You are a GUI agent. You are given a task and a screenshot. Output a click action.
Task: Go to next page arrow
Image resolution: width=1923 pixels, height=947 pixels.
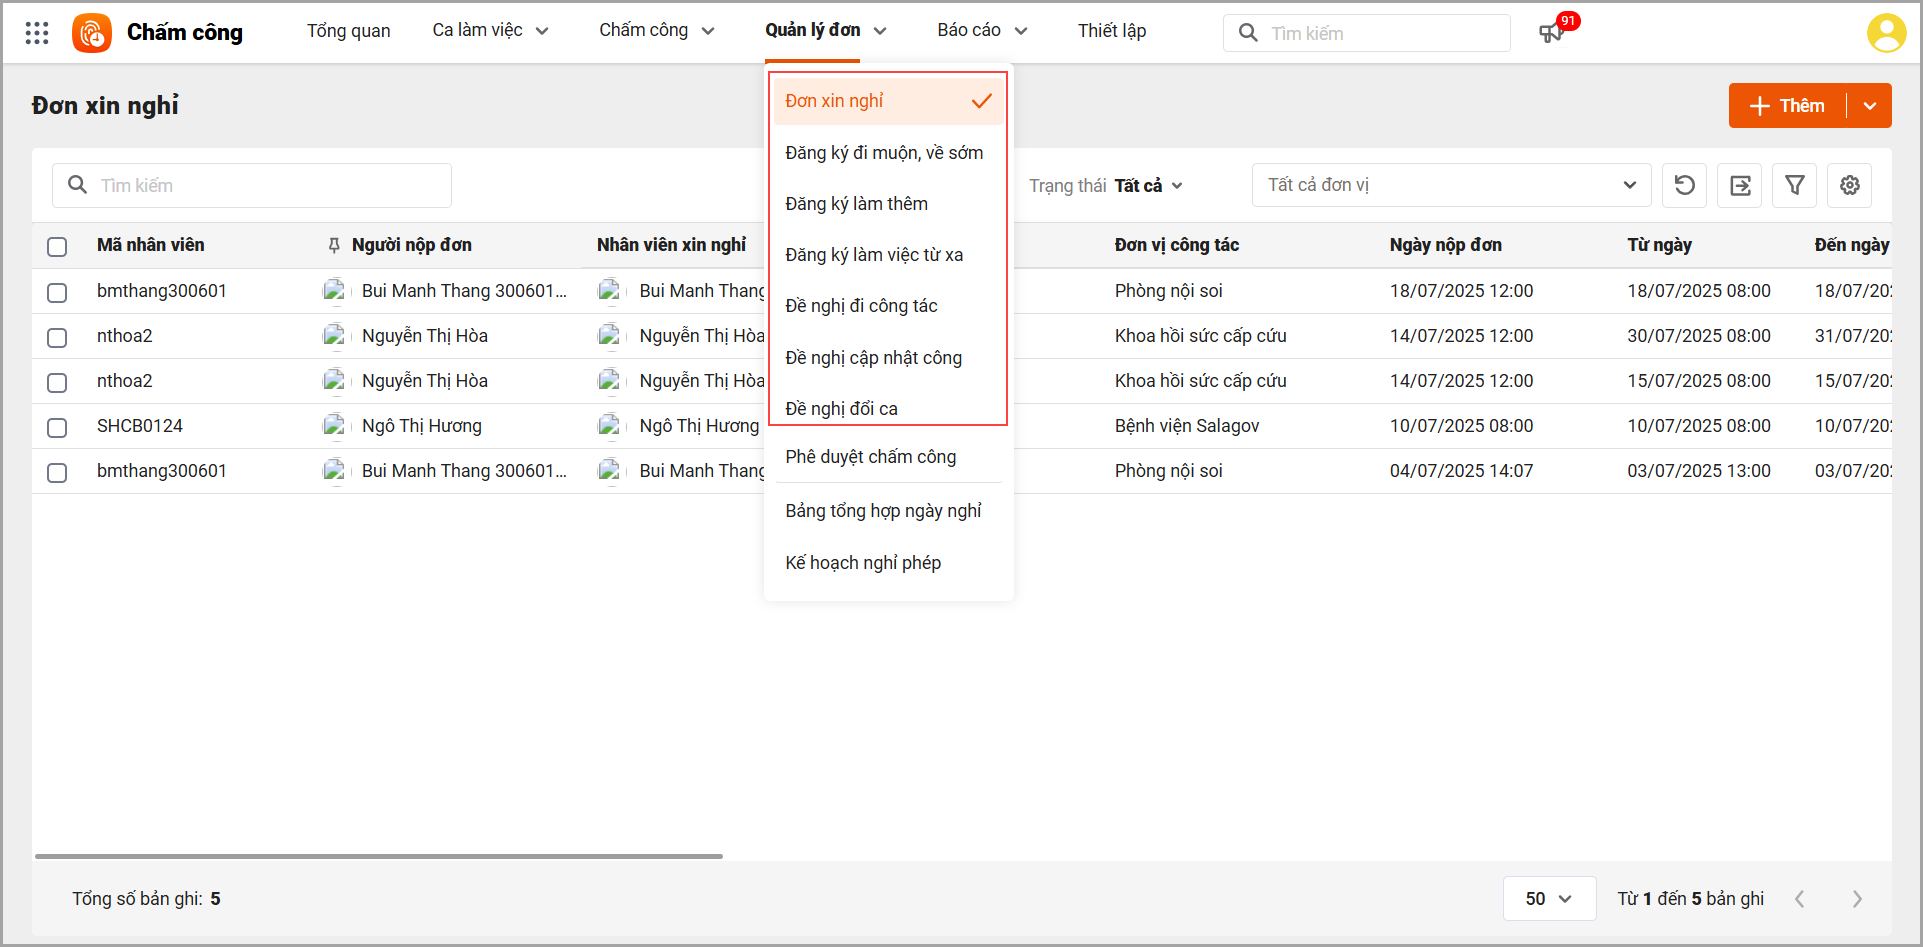pyautogui.click(x=1857, y=899)
